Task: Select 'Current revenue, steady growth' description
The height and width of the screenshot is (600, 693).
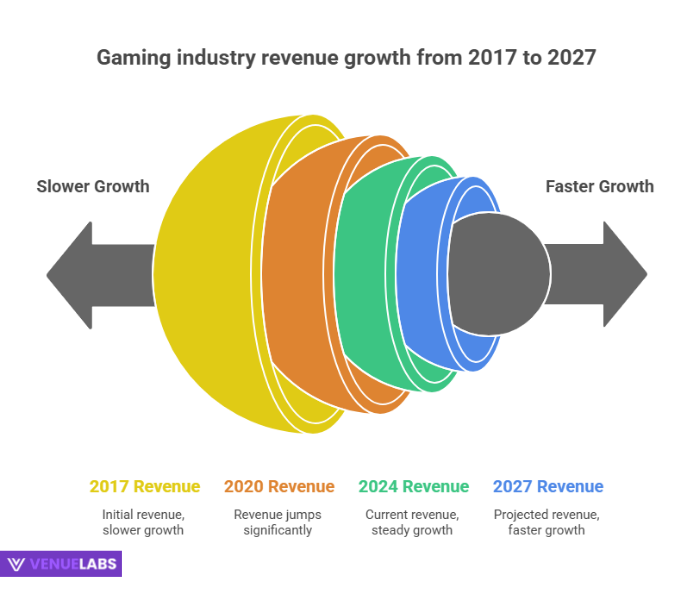Action: pos(413,522)
